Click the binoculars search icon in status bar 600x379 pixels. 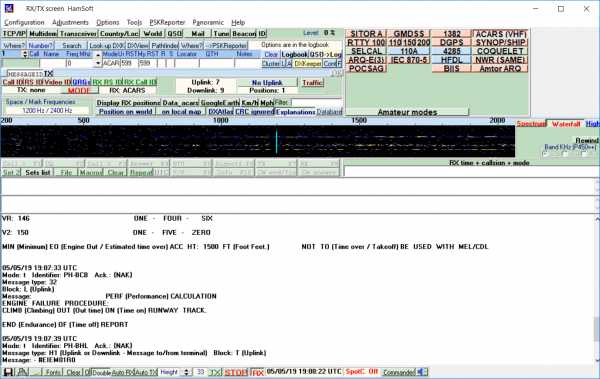[23, 372]
